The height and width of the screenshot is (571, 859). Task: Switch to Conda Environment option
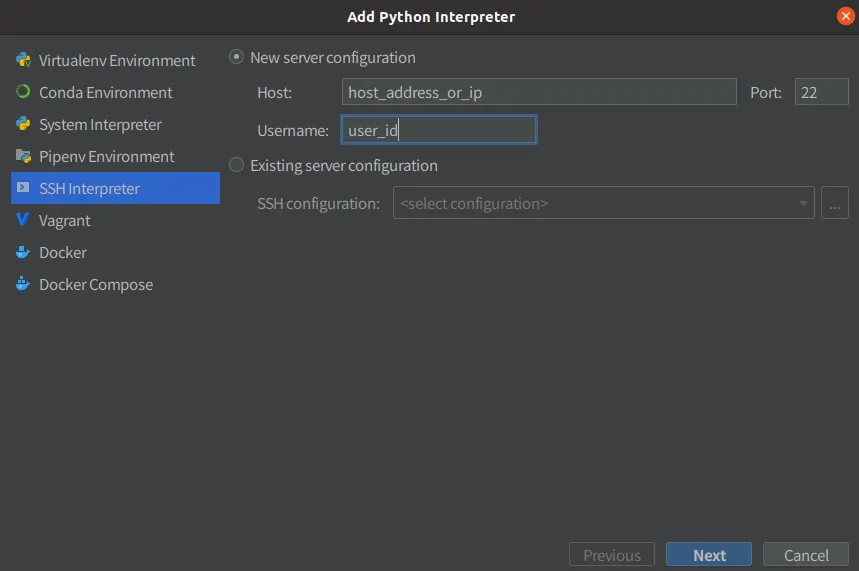point(105,92)
